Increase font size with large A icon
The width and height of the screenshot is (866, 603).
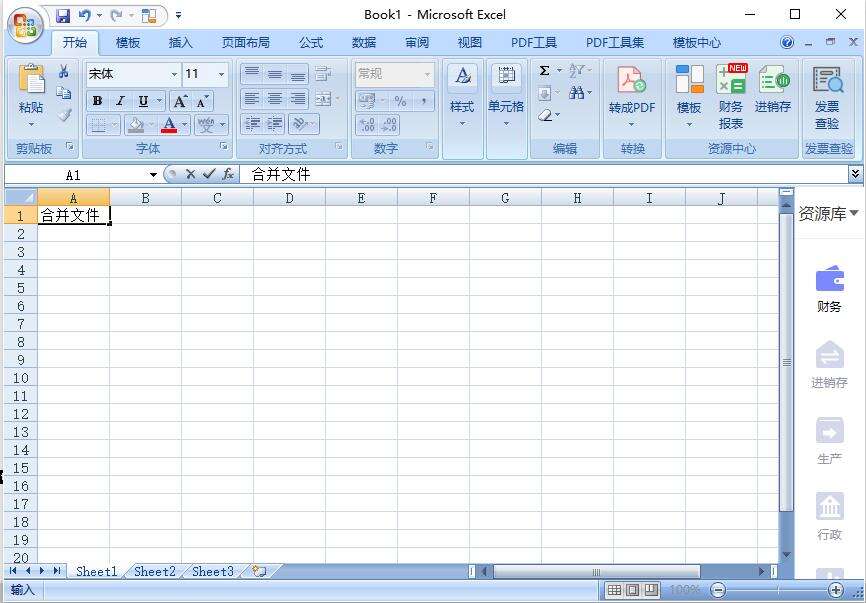(180, 102)
